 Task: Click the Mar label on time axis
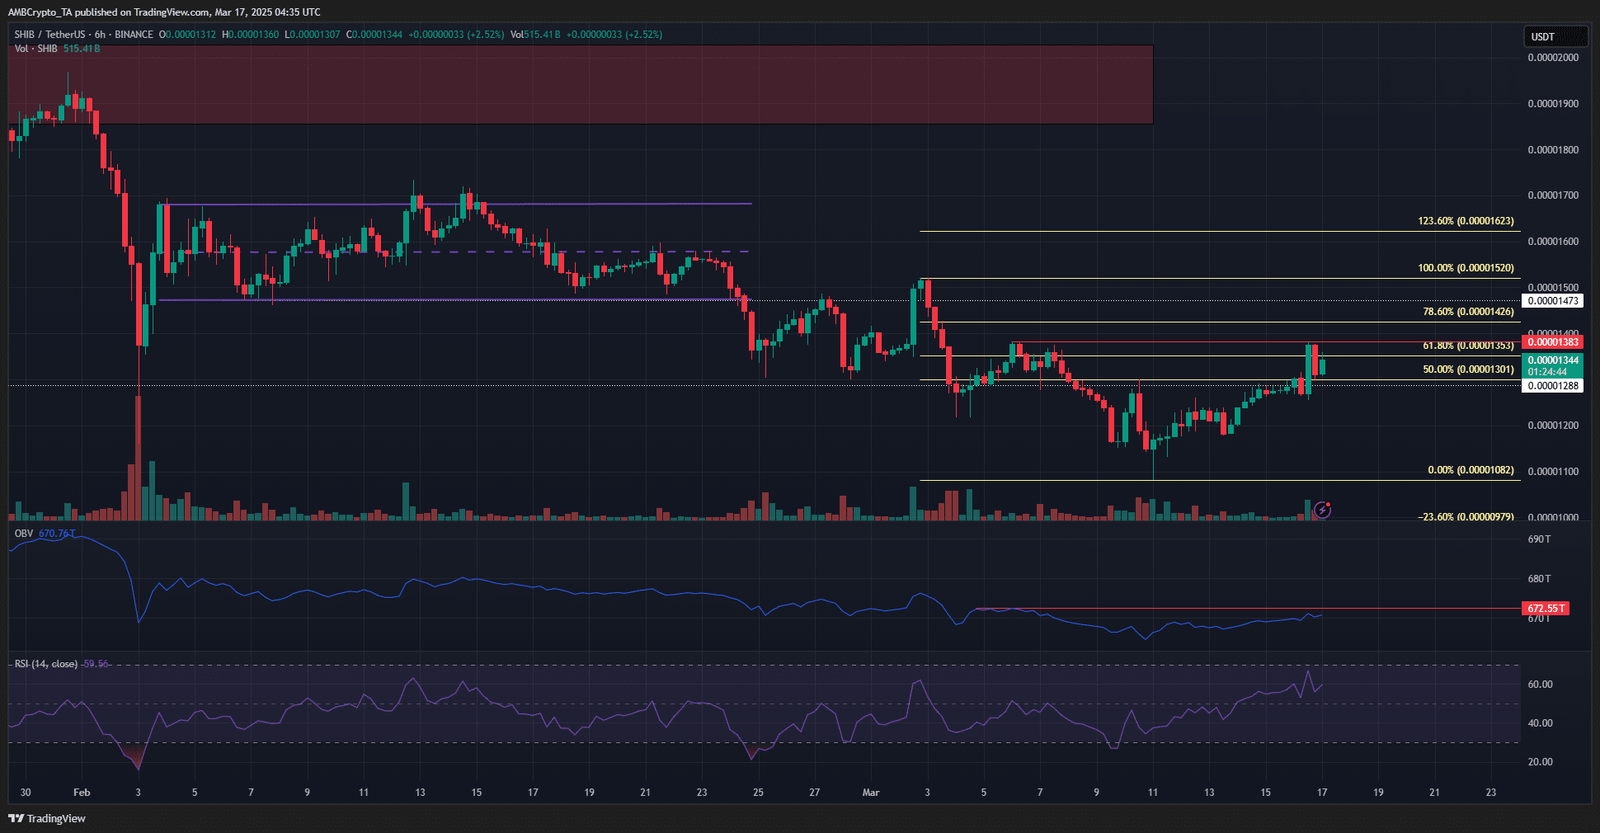coord(871,792)
